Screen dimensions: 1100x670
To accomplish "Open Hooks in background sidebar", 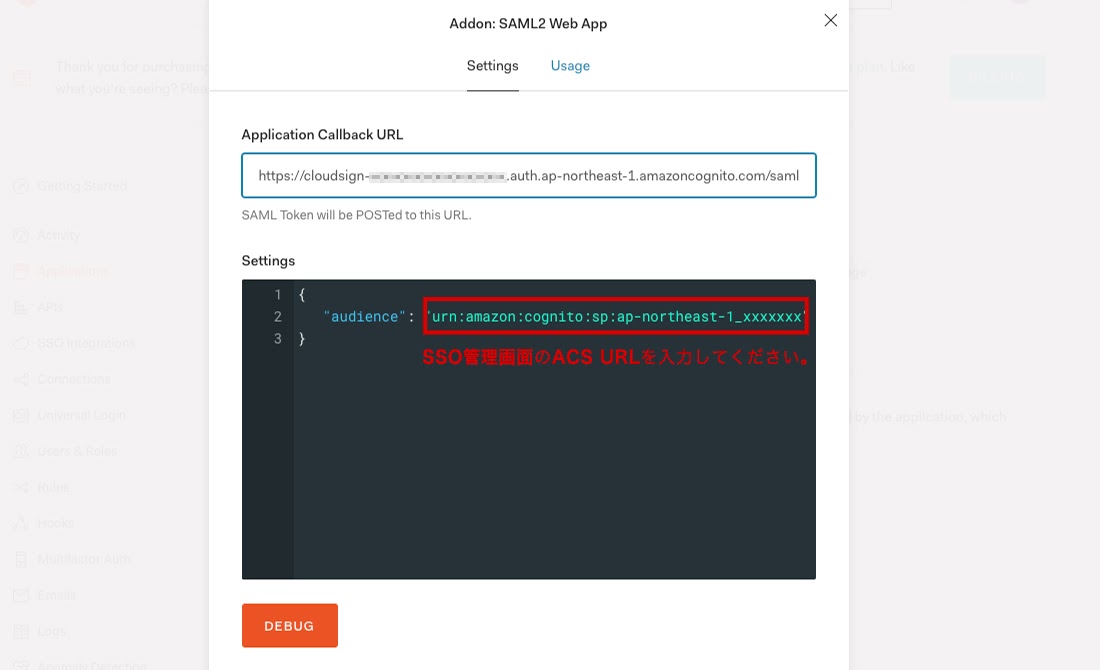I will click(x=55, y=523).
